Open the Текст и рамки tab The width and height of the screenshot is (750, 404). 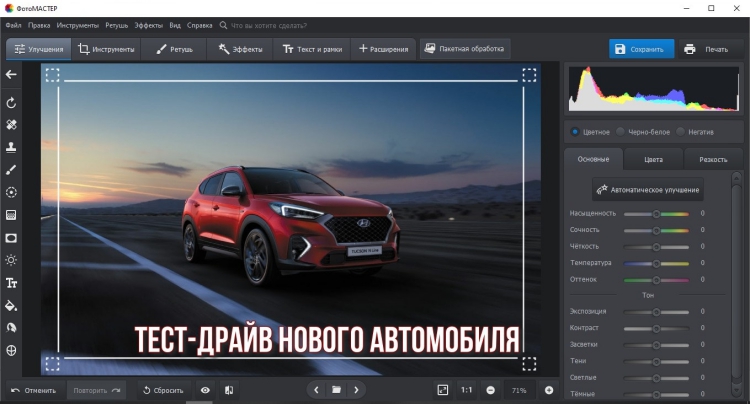pos(312,49)
